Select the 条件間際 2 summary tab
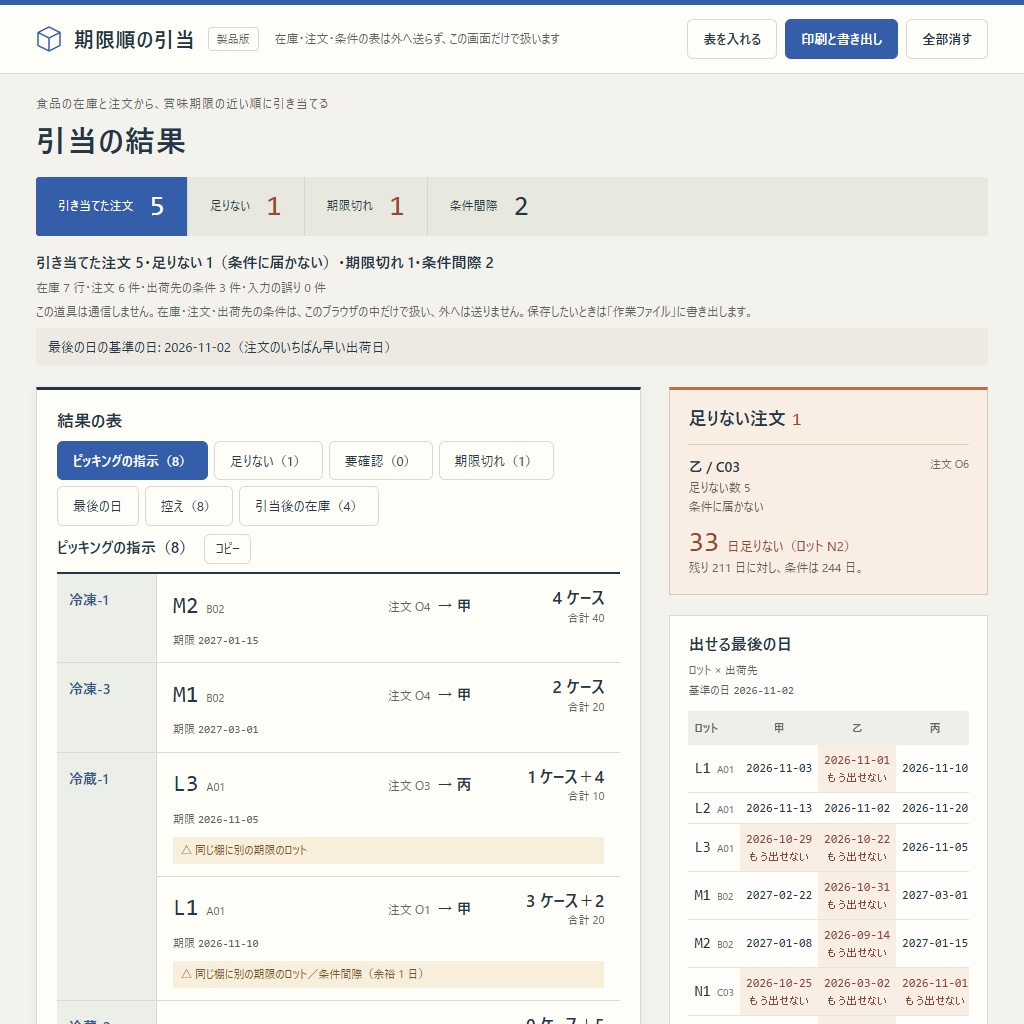The width and height of the screenshot is (1024, 1024). (x=489, y=206)
